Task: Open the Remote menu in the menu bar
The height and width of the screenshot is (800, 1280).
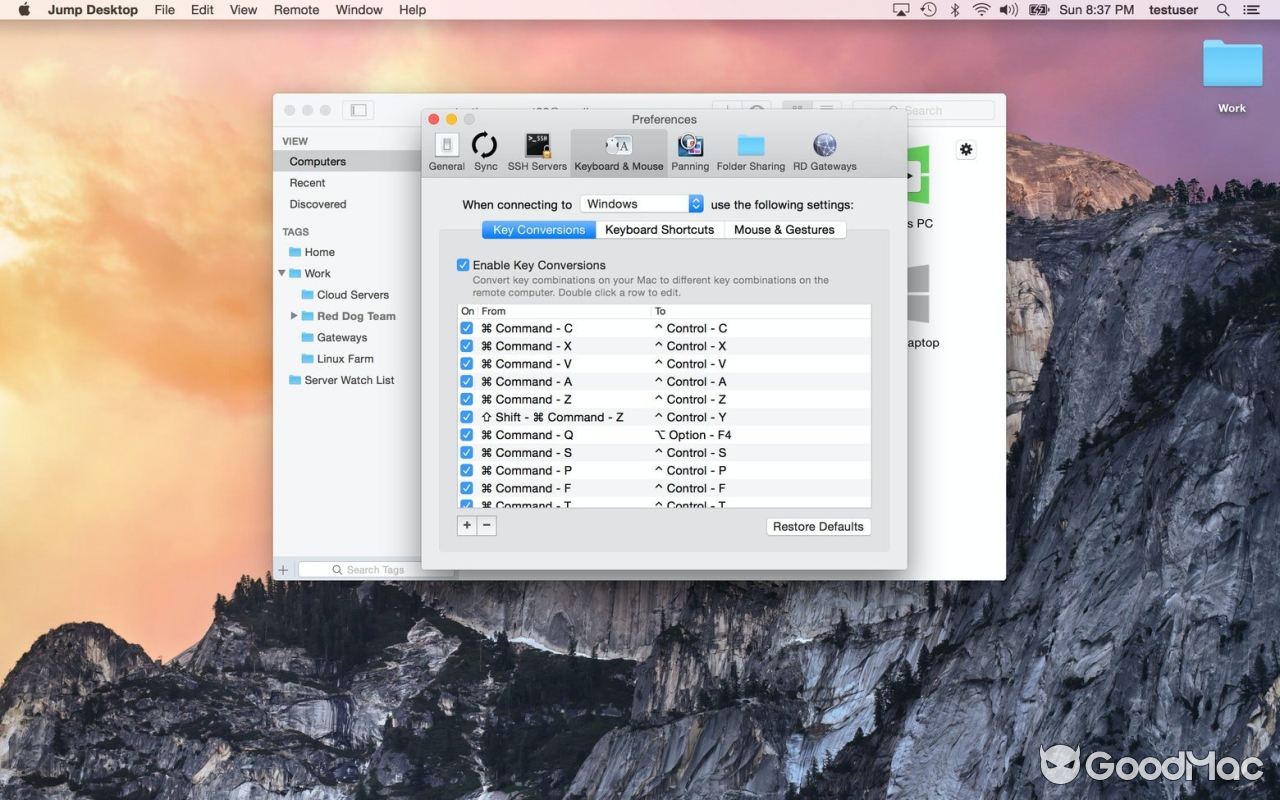Action: [296, 10]
